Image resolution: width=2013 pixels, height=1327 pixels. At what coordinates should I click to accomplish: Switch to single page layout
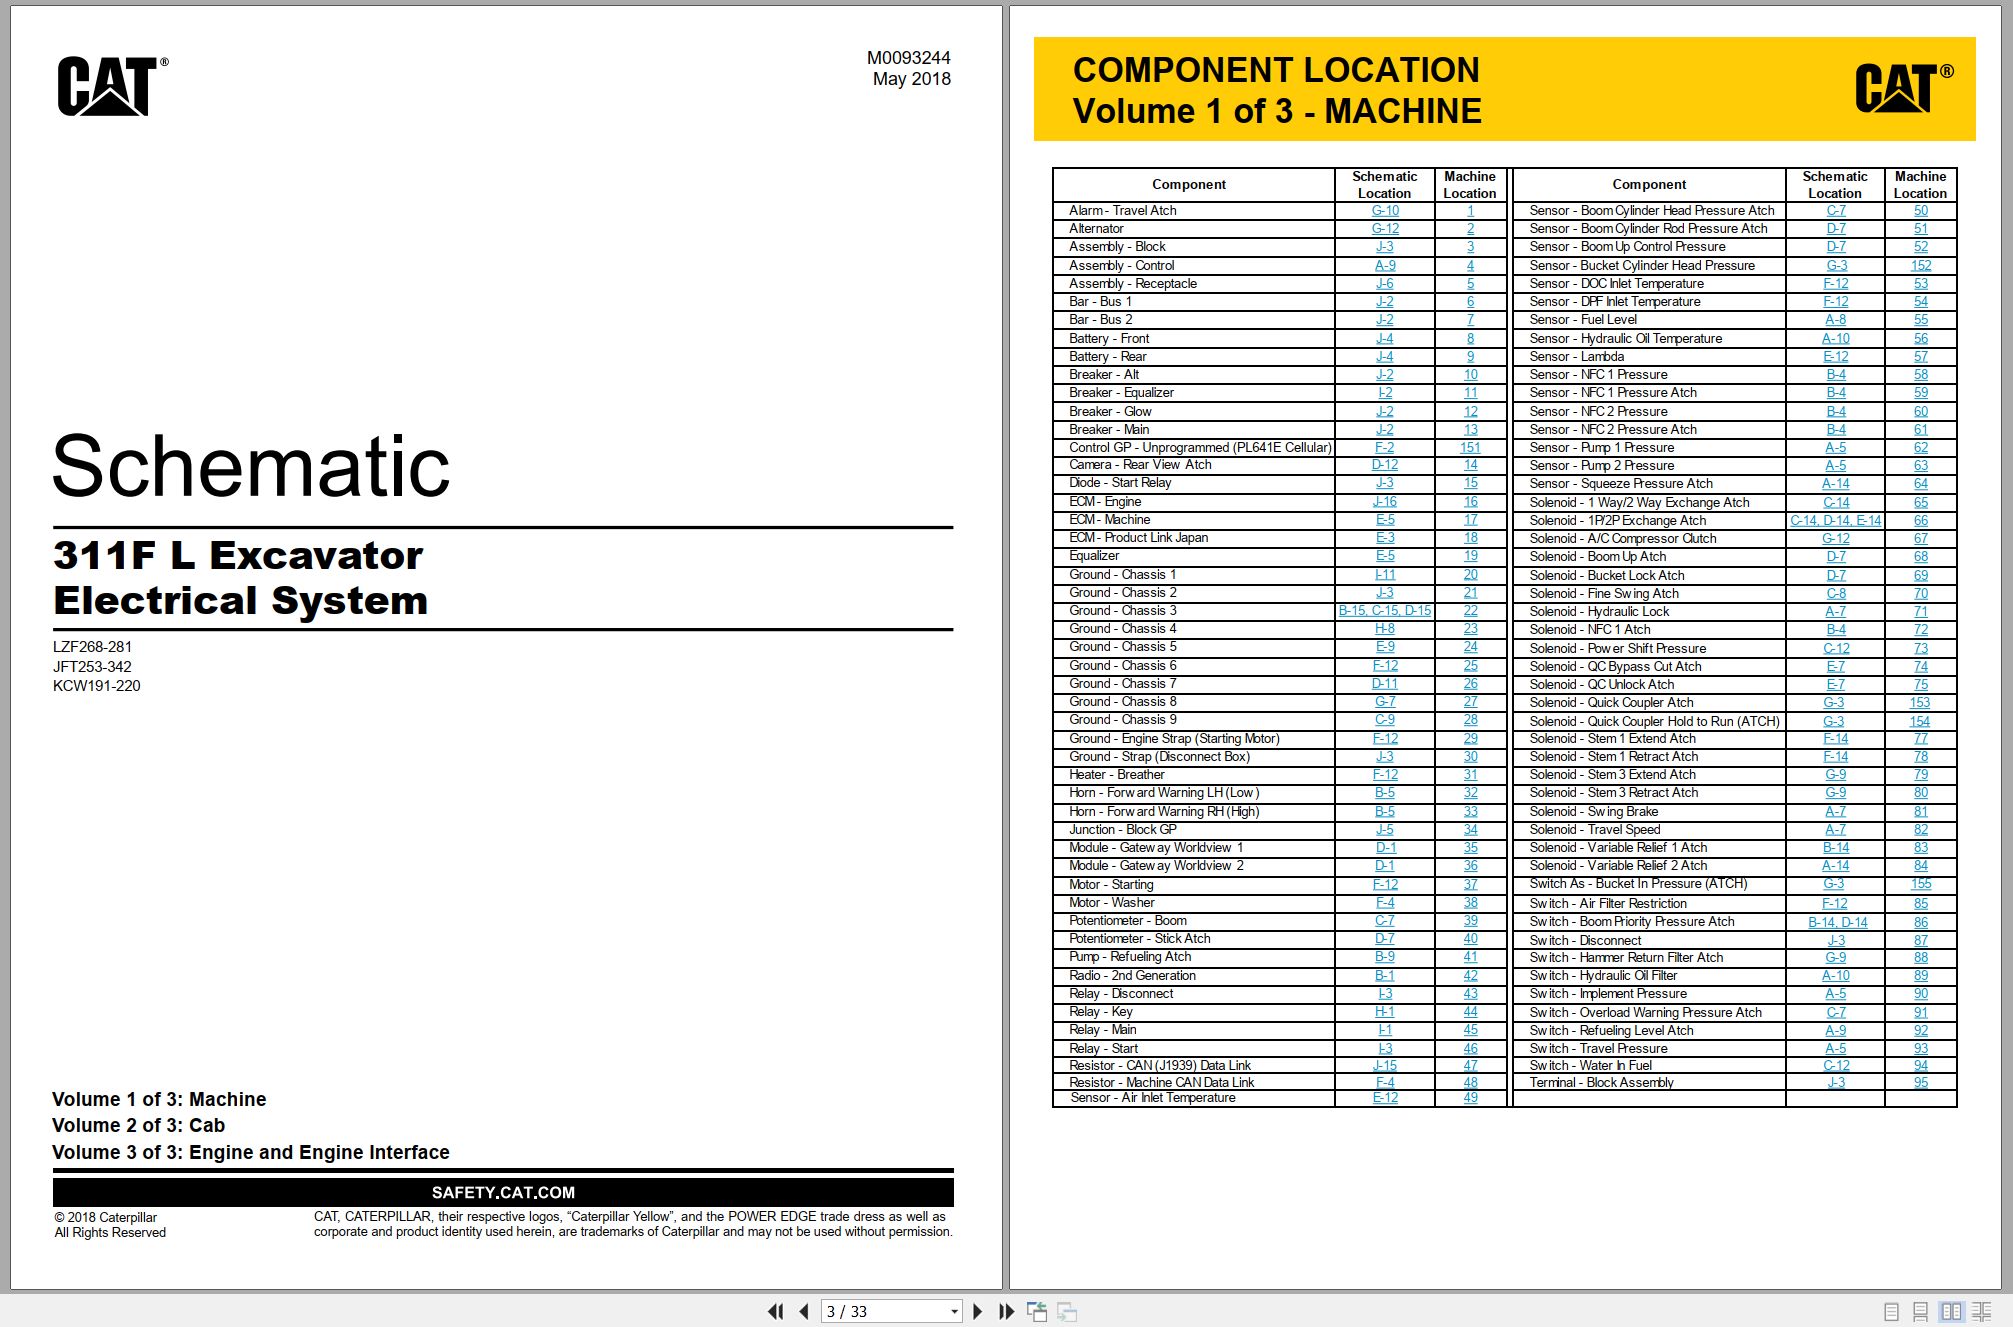1891,1311
